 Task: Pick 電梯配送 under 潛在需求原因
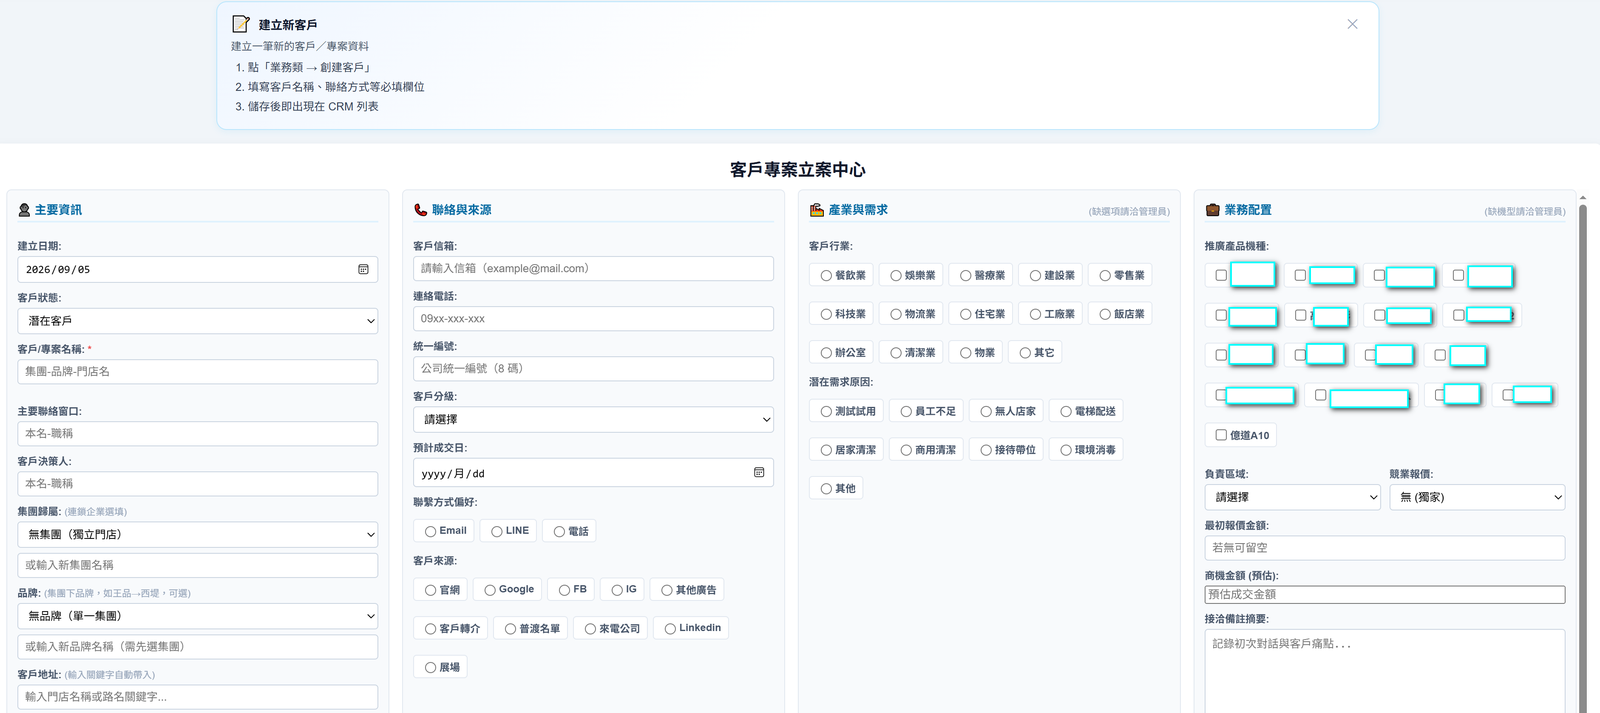[x=1066, y=411]
